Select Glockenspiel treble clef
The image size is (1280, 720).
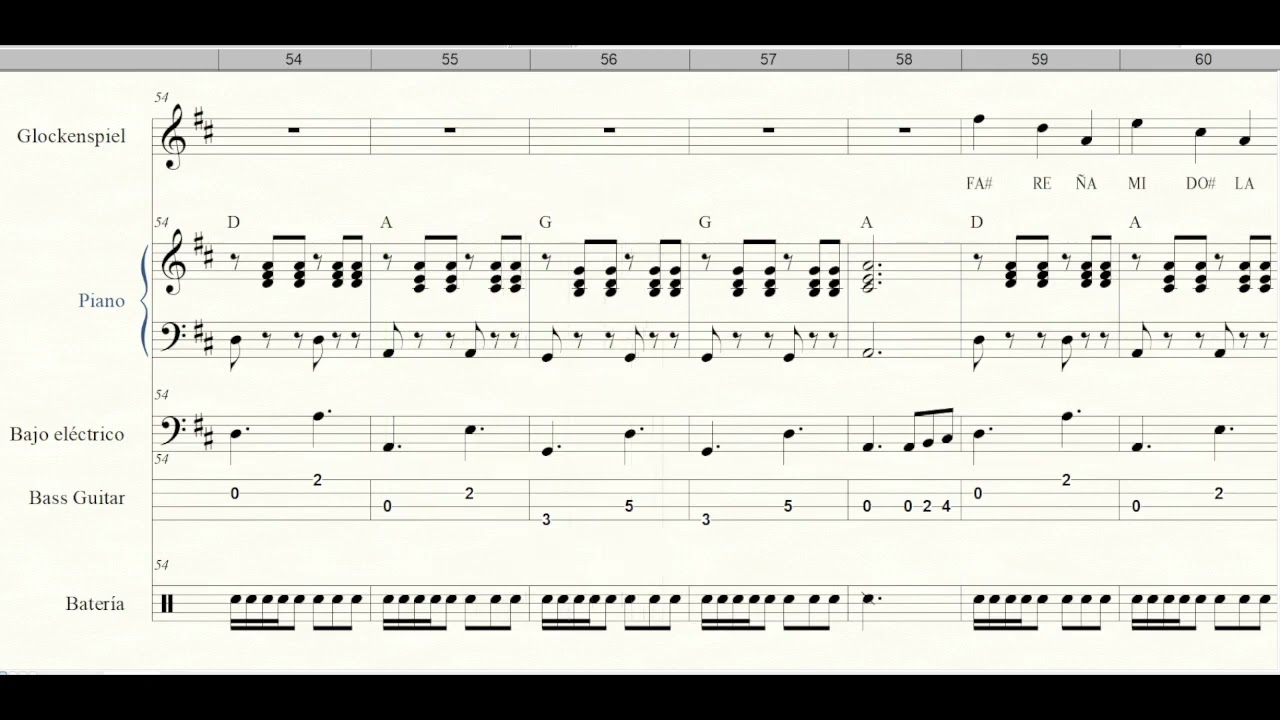(x=176, y=136)
